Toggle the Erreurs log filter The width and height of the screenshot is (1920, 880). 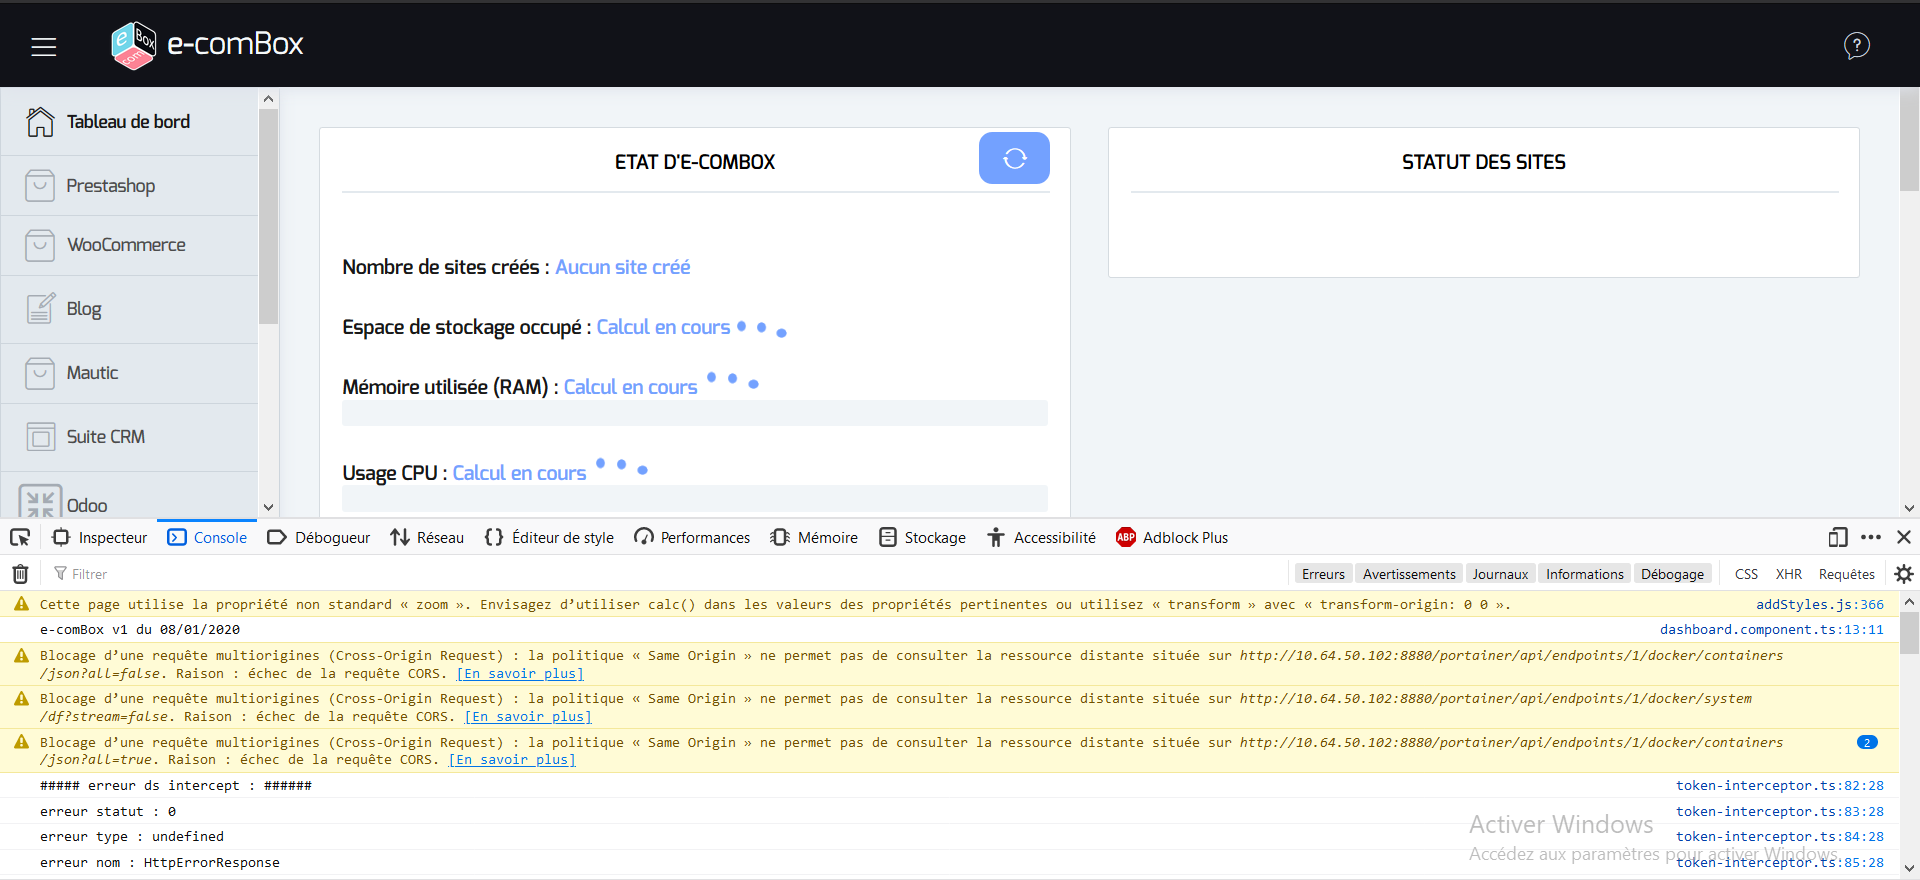(x=1322, y=574)
